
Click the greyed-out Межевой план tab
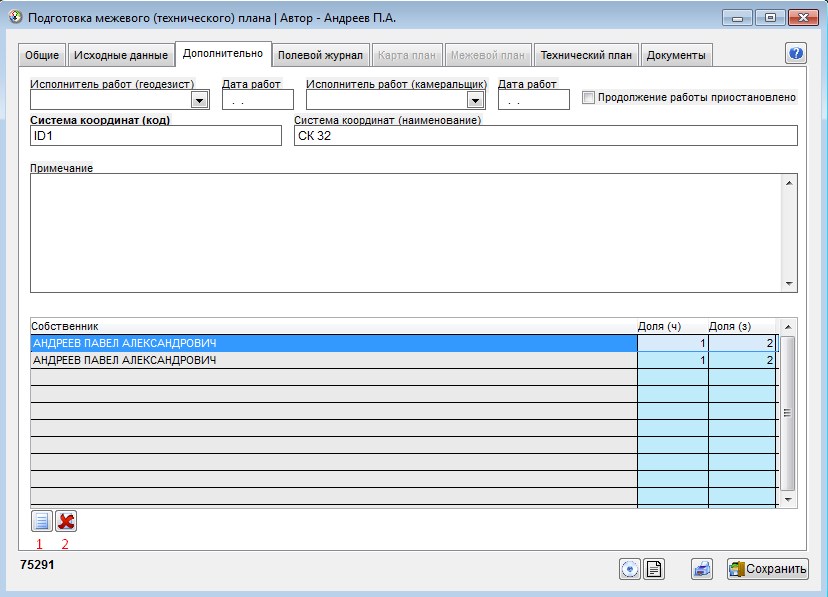(487, 55)
